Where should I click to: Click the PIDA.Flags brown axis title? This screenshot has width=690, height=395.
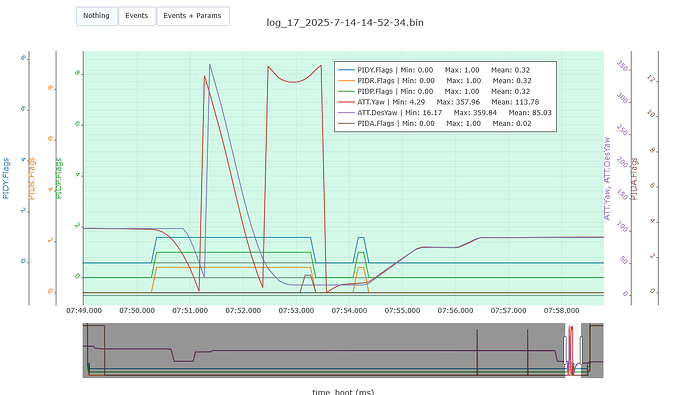click(634, 179)
